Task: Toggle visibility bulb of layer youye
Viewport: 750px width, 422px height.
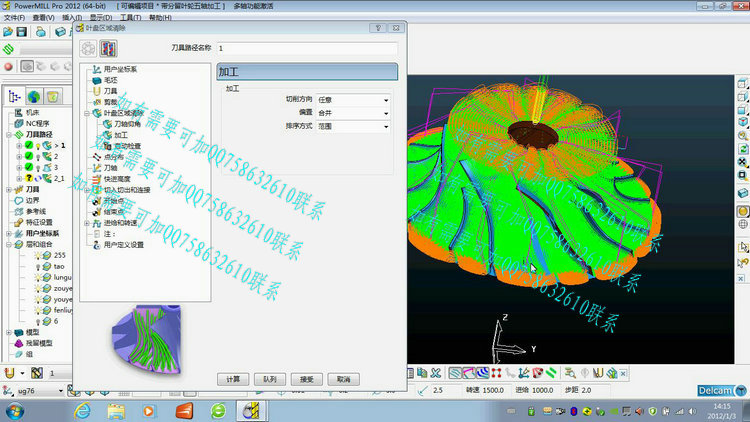Action: tap(38, 300)
